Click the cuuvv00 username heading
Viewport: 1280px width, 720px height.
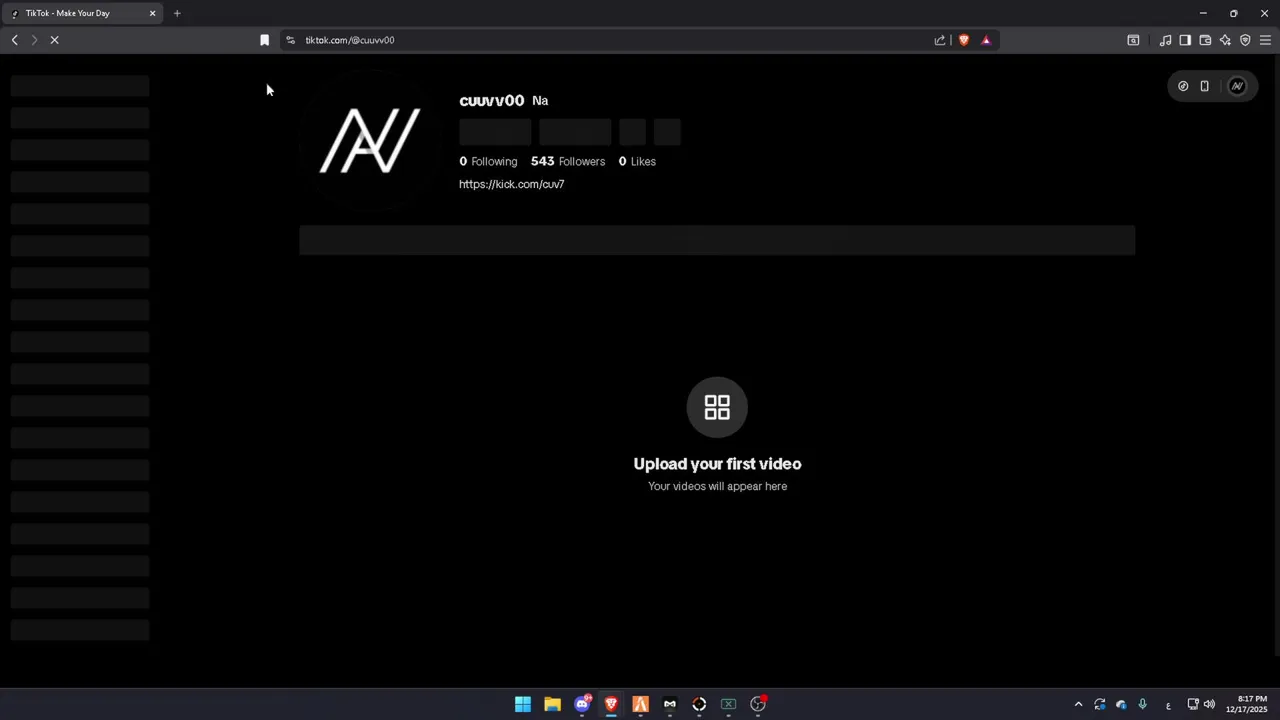492,100
